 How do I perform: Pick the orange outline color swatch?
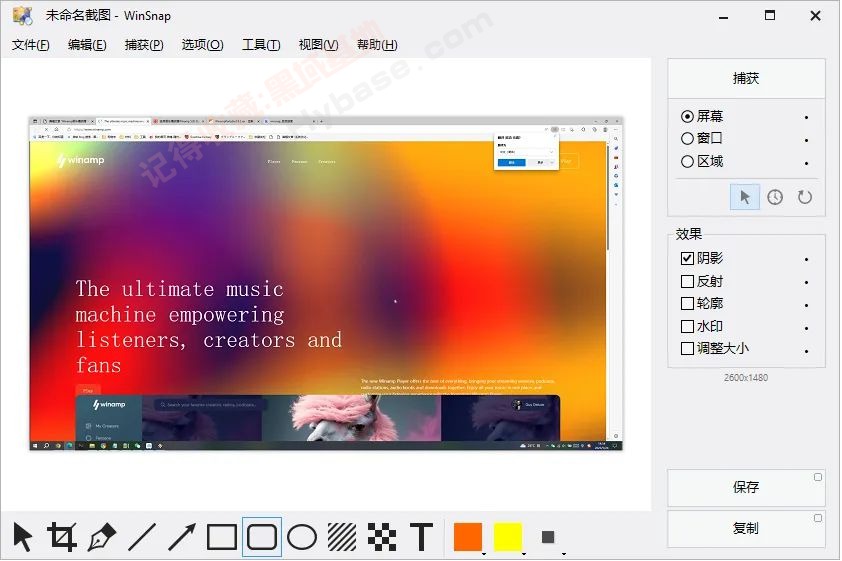pos(468,536)
